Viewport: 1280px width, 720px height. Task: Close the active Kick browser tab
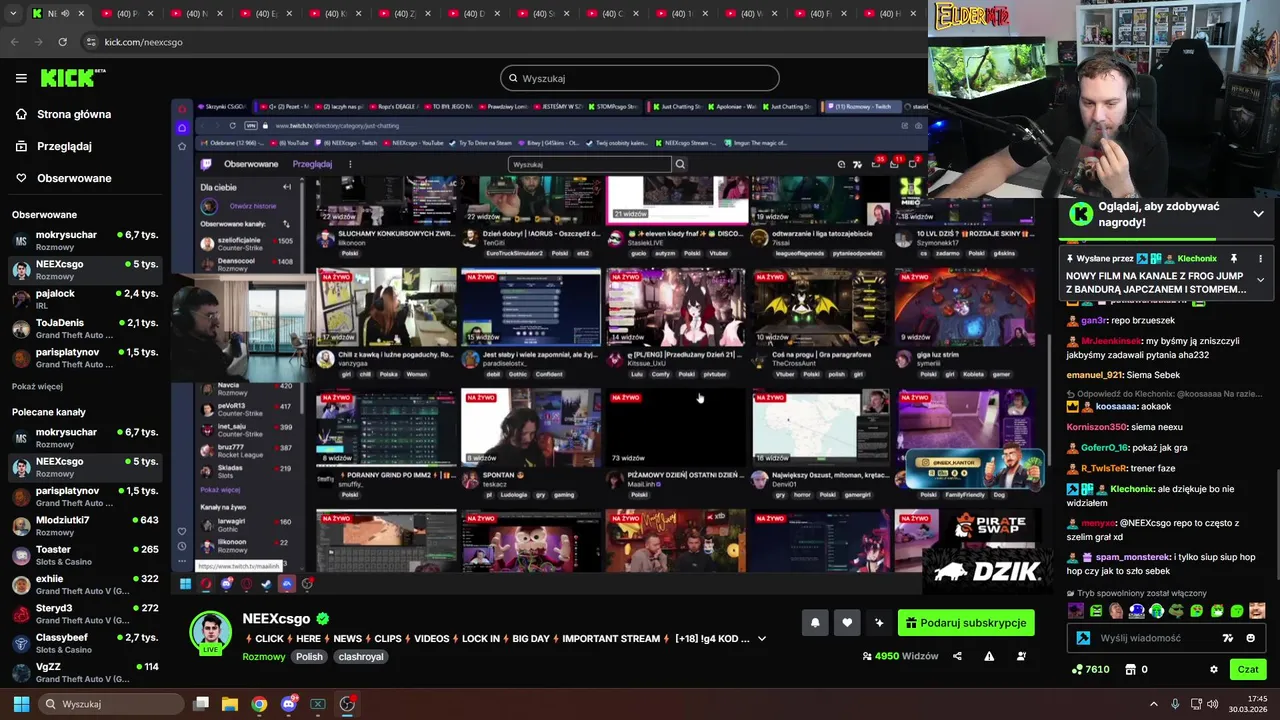pyautogui.click(x=81, y=13)
